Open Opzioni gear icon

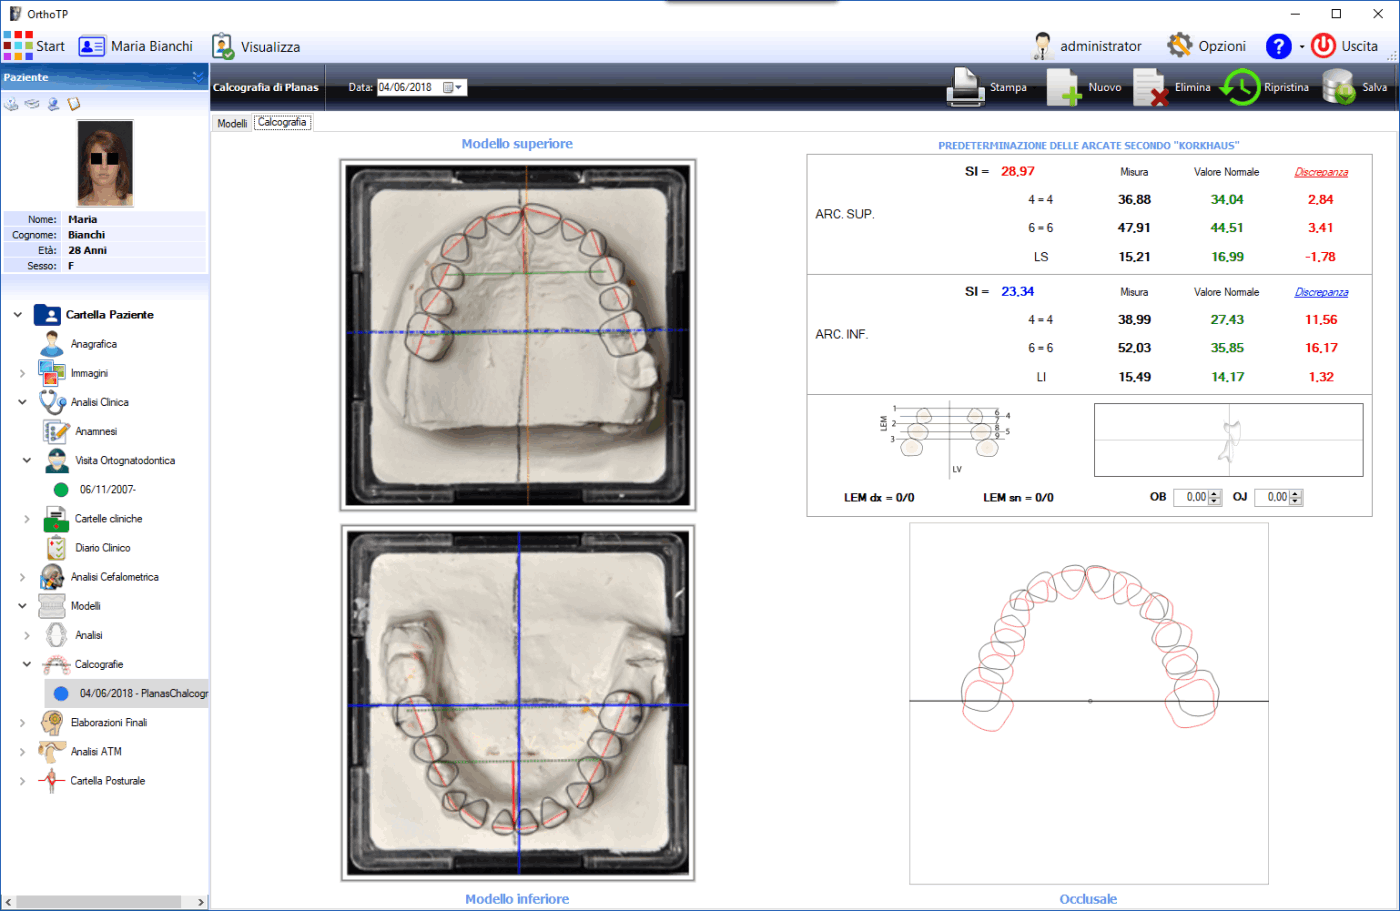pos(1180,45)
